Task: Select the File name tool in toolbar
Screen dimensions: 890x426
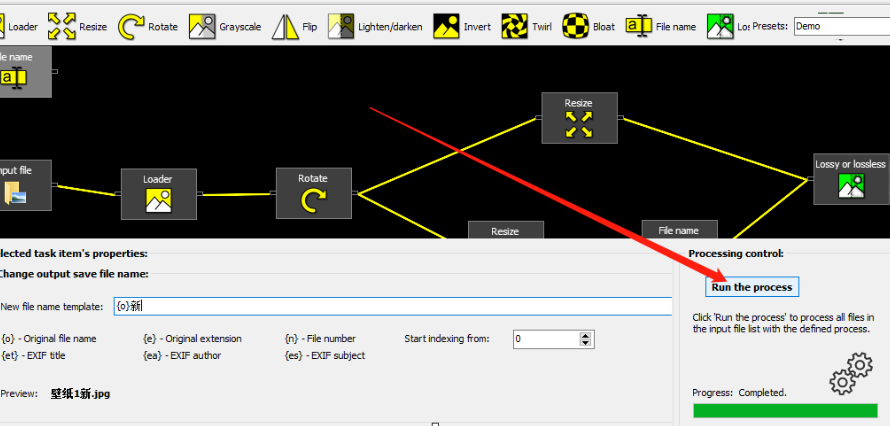Action: [661, 26]
